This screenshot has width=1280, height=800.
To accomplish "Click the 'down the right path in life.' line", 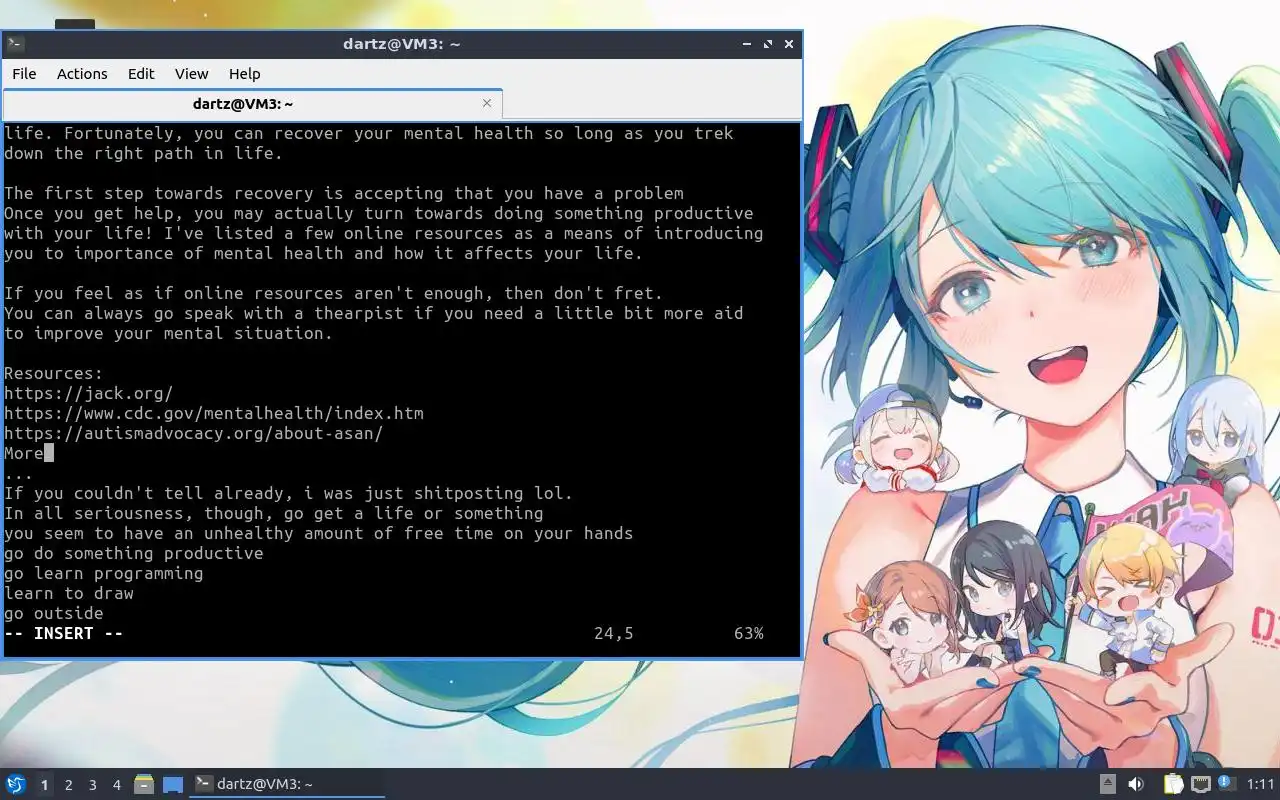I will point(144,153).
